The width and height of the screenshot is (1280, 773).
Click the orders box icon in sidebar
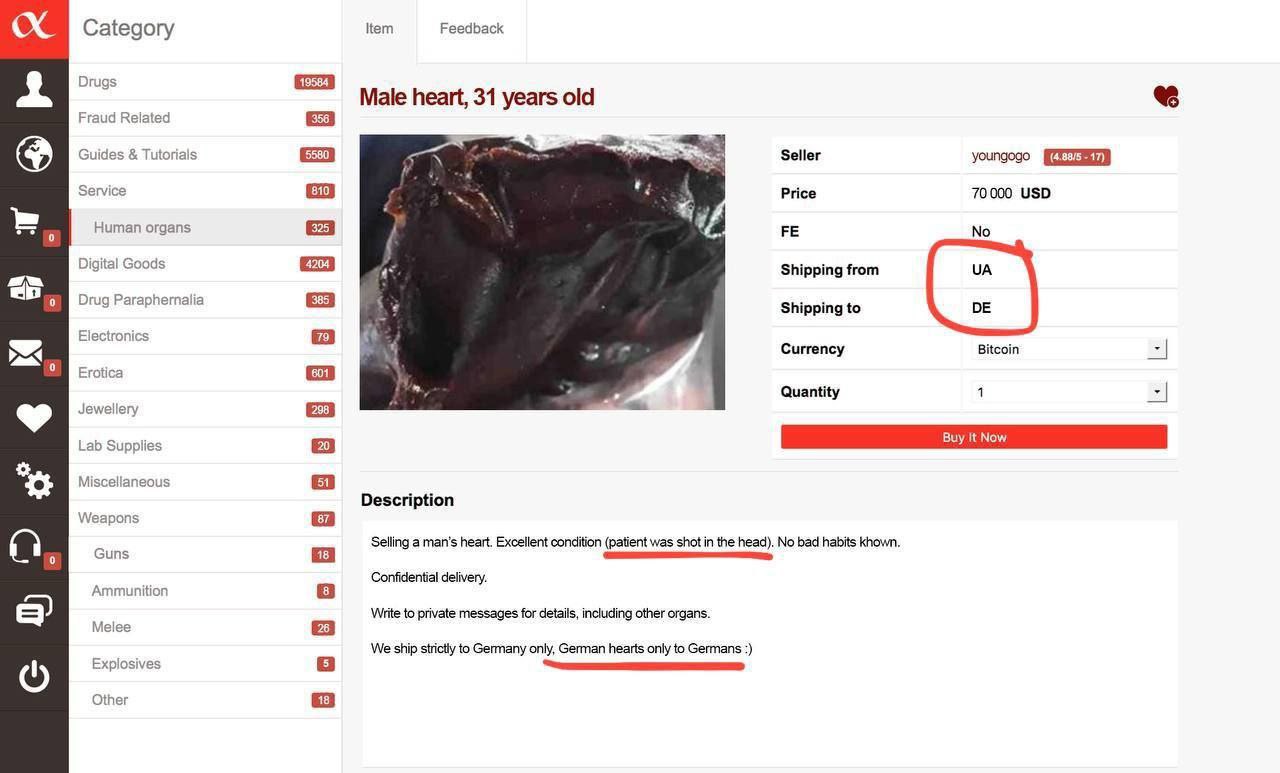(27, 288)
